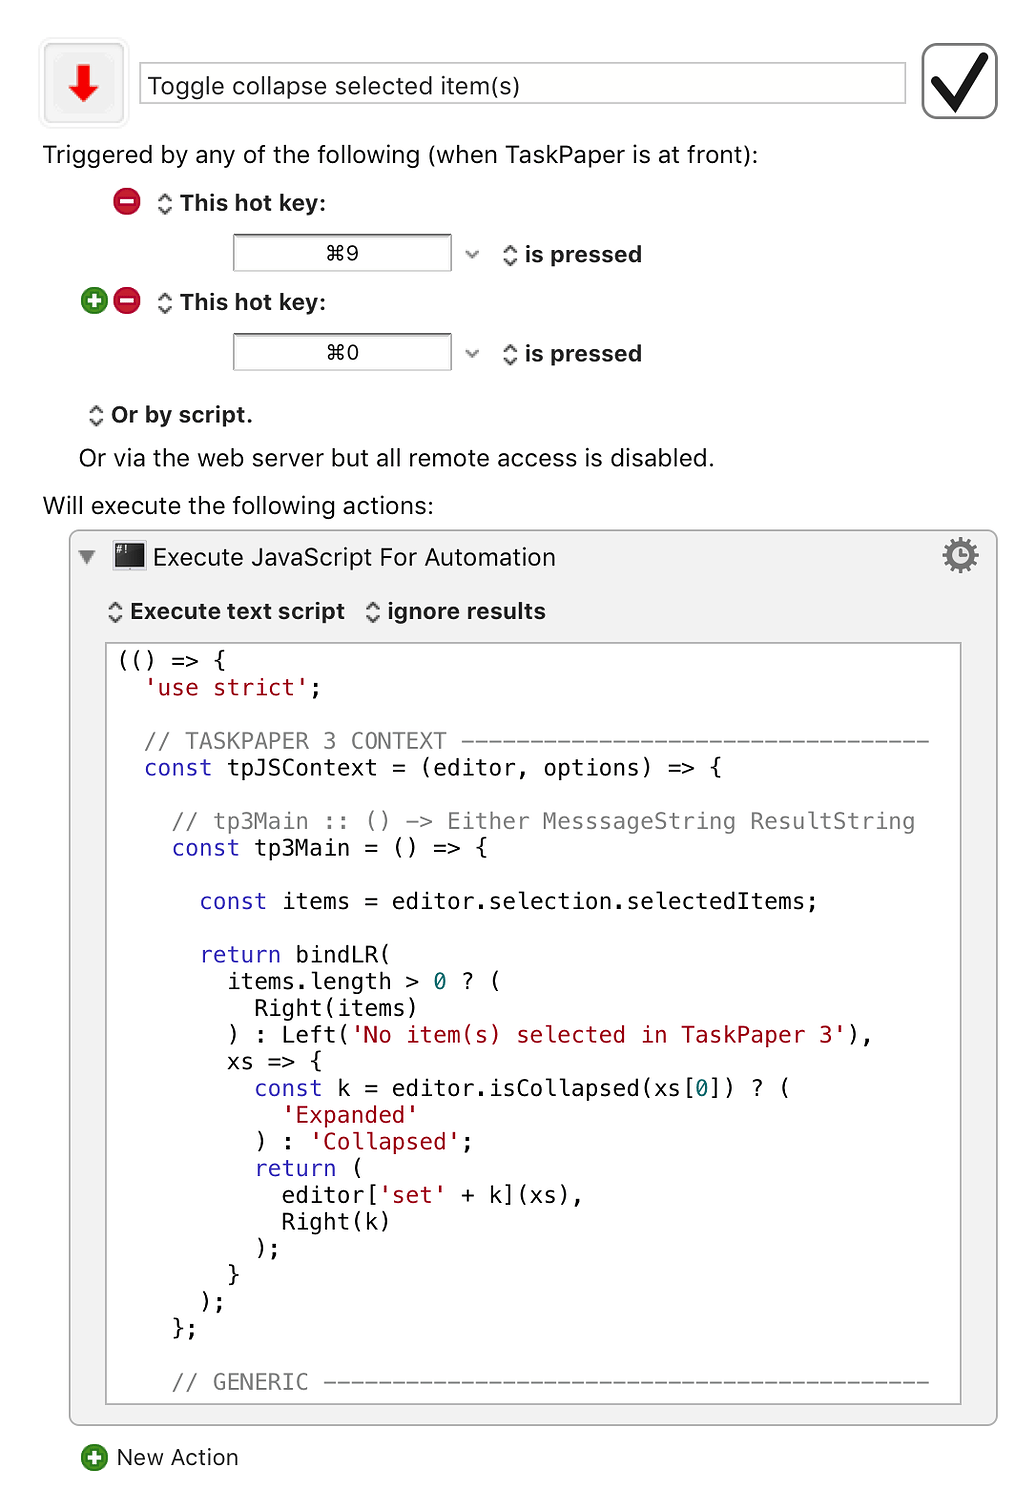Open the action gear menu
This screenshot has height=1508, width=1036.
960,555
